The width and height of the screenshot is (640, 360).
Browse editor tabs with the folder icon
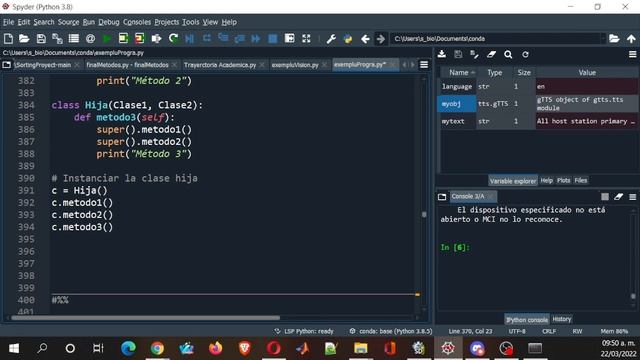point(7,64)
